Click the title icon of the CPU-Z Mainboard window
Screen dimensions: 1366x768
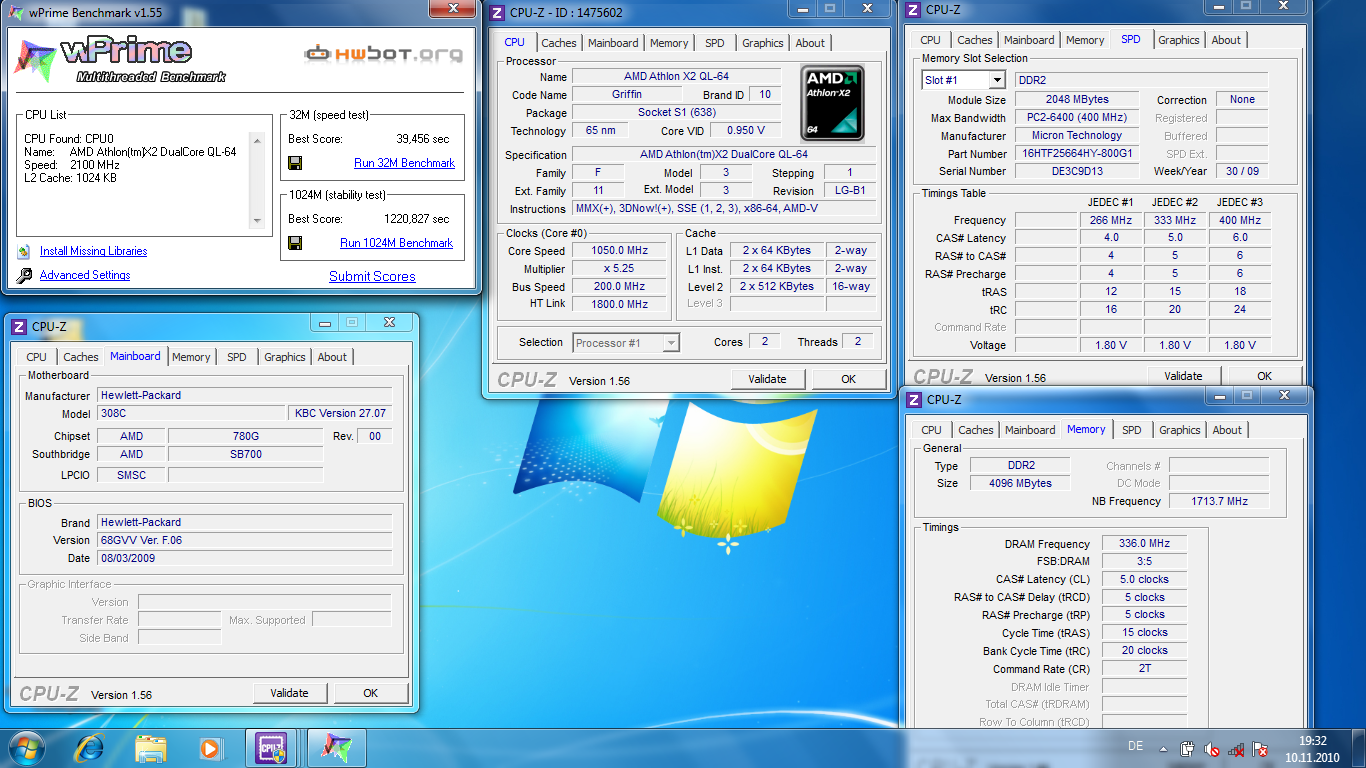[19, 326]
